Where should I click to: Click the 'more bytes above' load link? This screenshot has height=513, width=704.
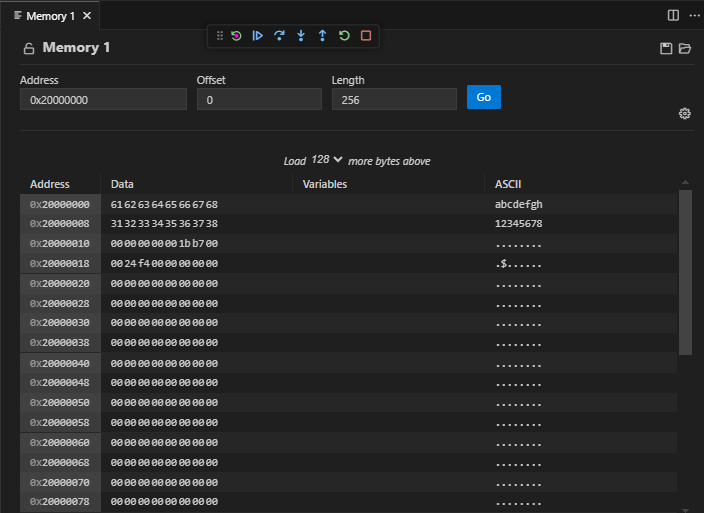[389, 161]
